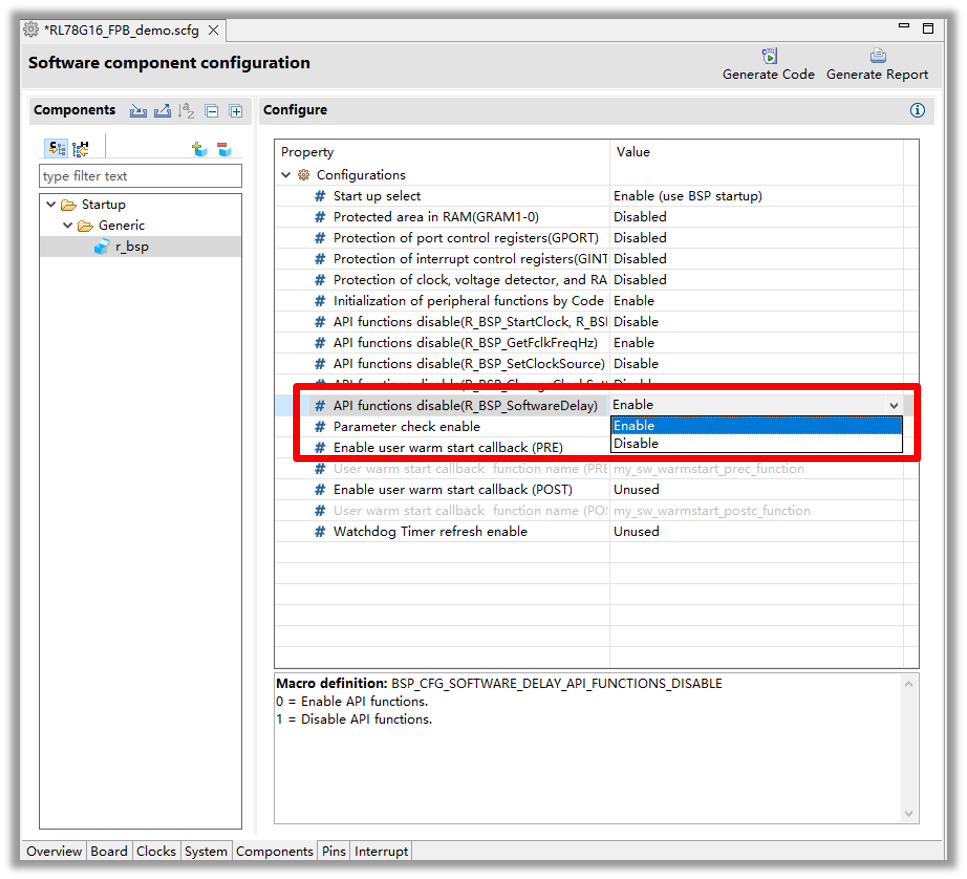Click the type filter text field

coord(141,176)
